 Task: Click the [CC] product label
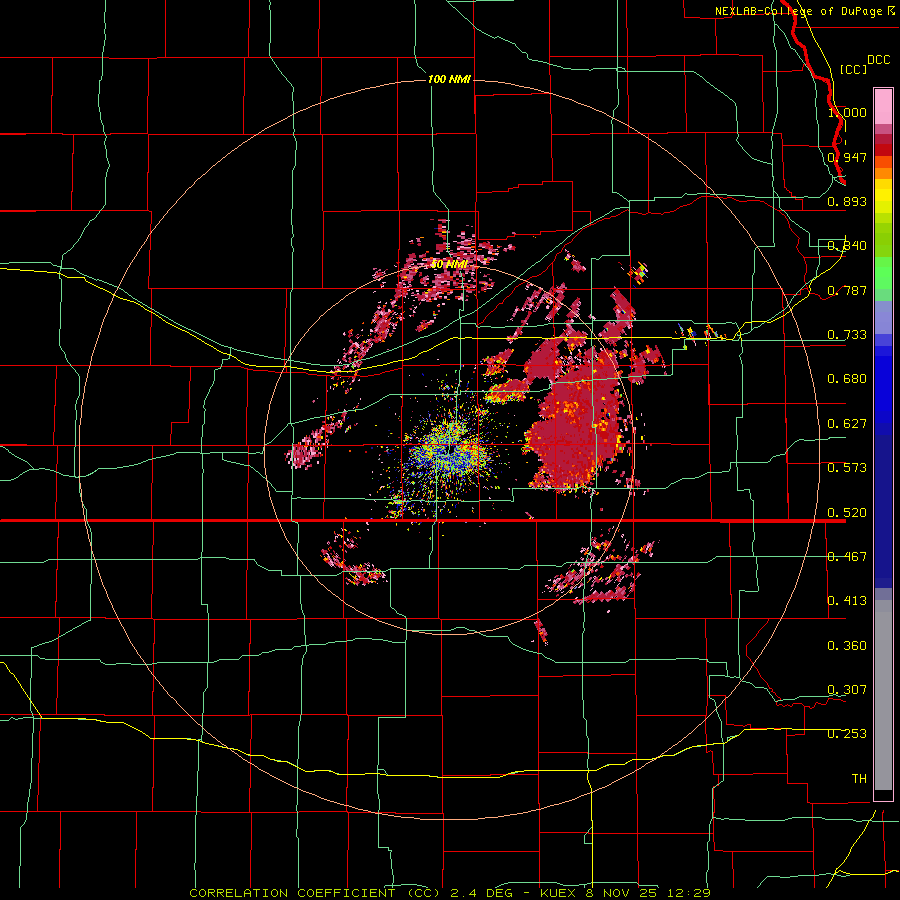click(x=853, y=69)
